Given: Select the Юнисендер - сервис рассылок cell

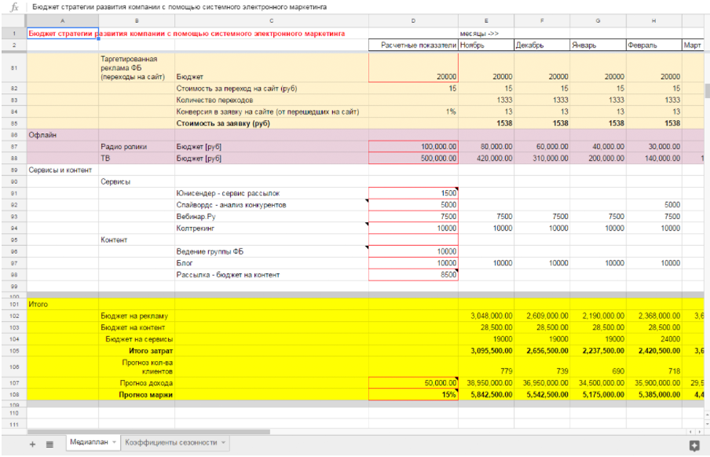Looking at the screenshot, I should [271, 193].
